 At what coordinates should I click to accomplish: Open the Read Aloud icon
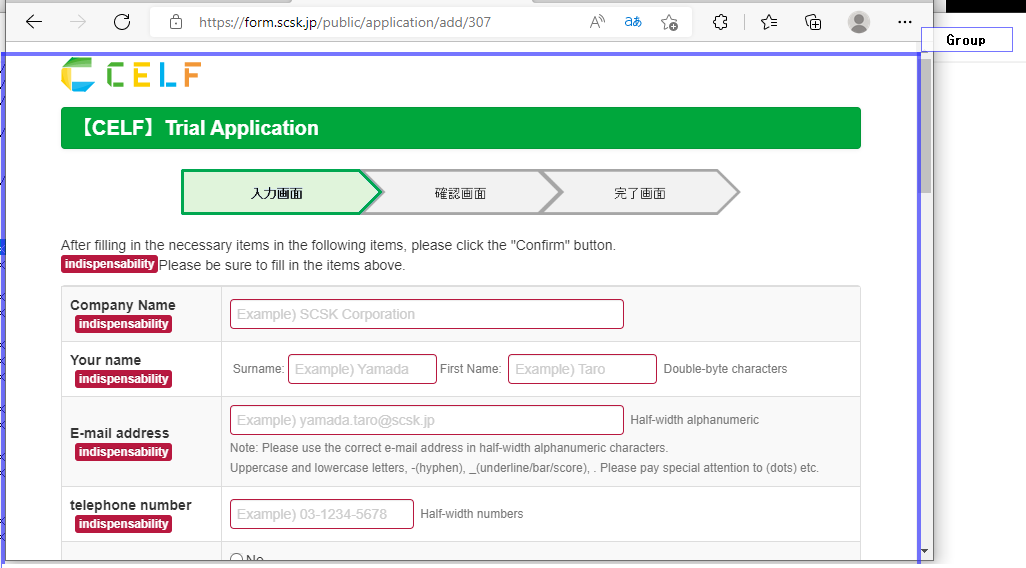597,22
